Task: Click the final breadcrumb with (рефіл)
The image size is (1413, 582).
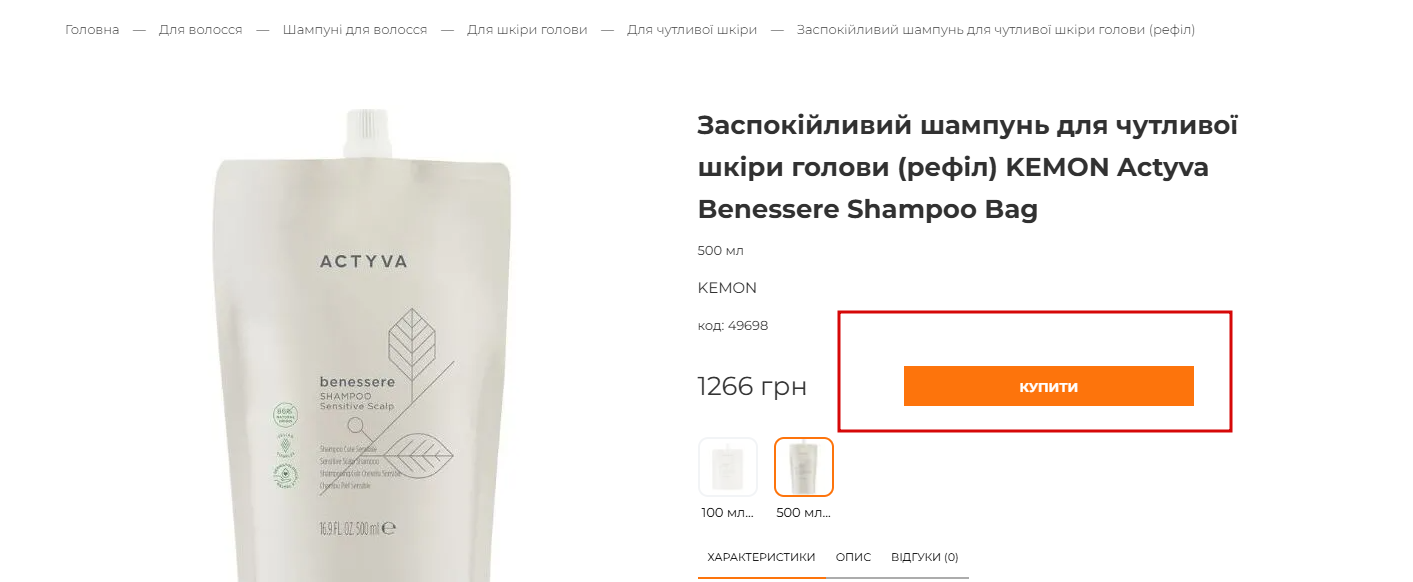Action: pos(996,30)
